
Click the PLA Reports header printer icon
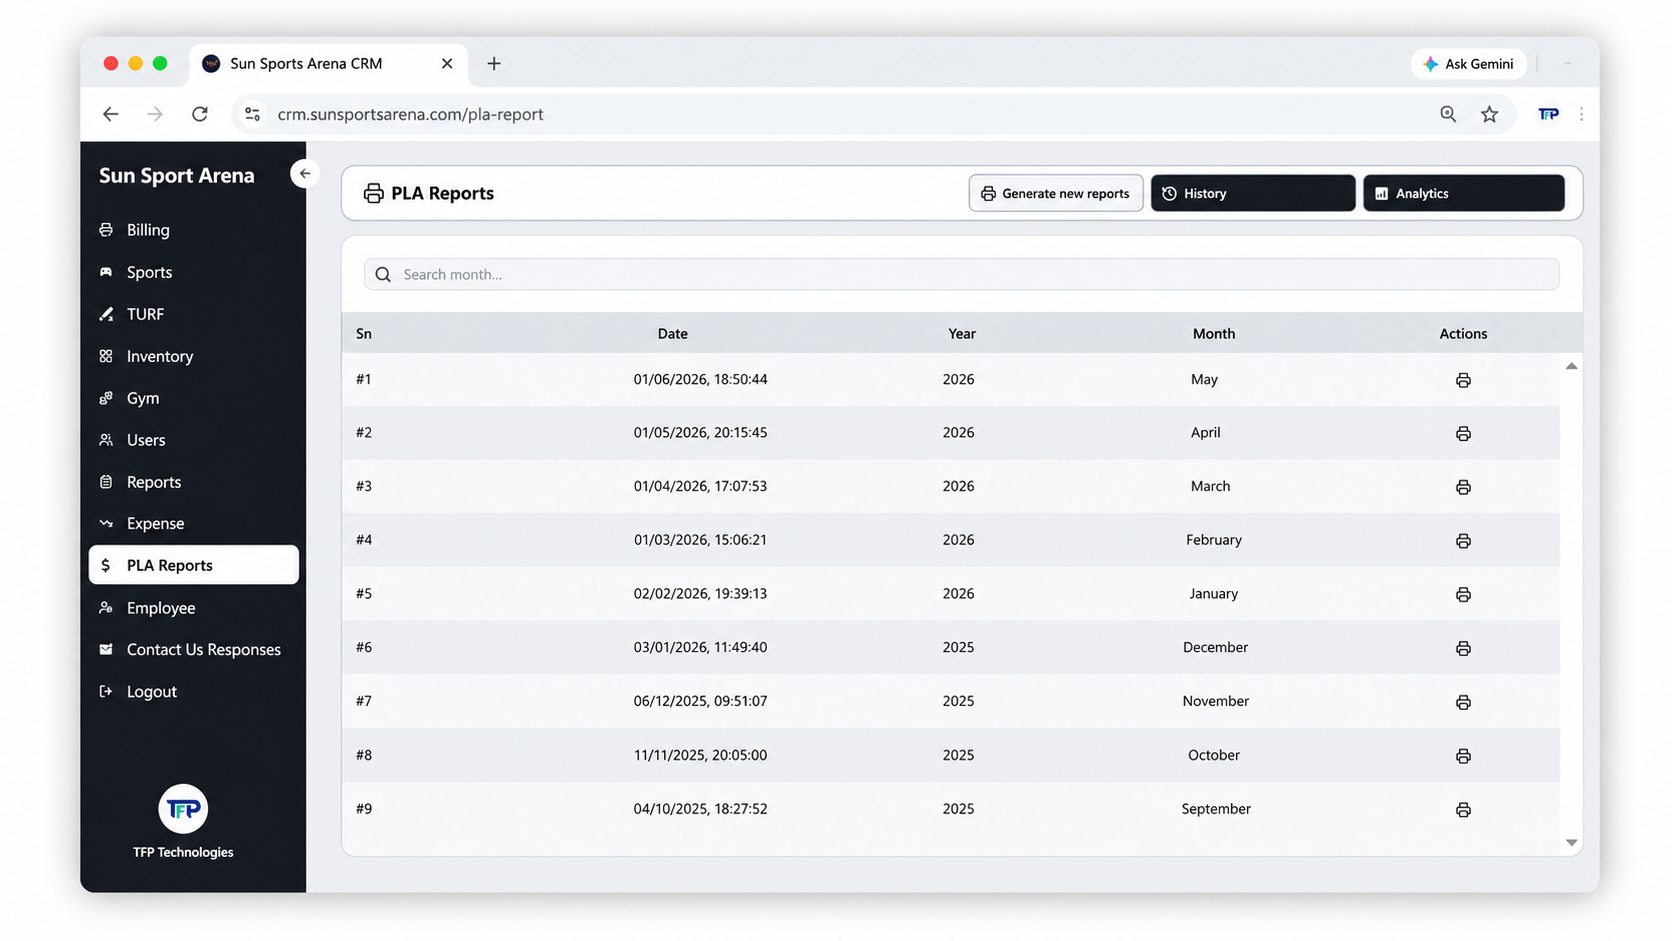click(x=373, y=193)
